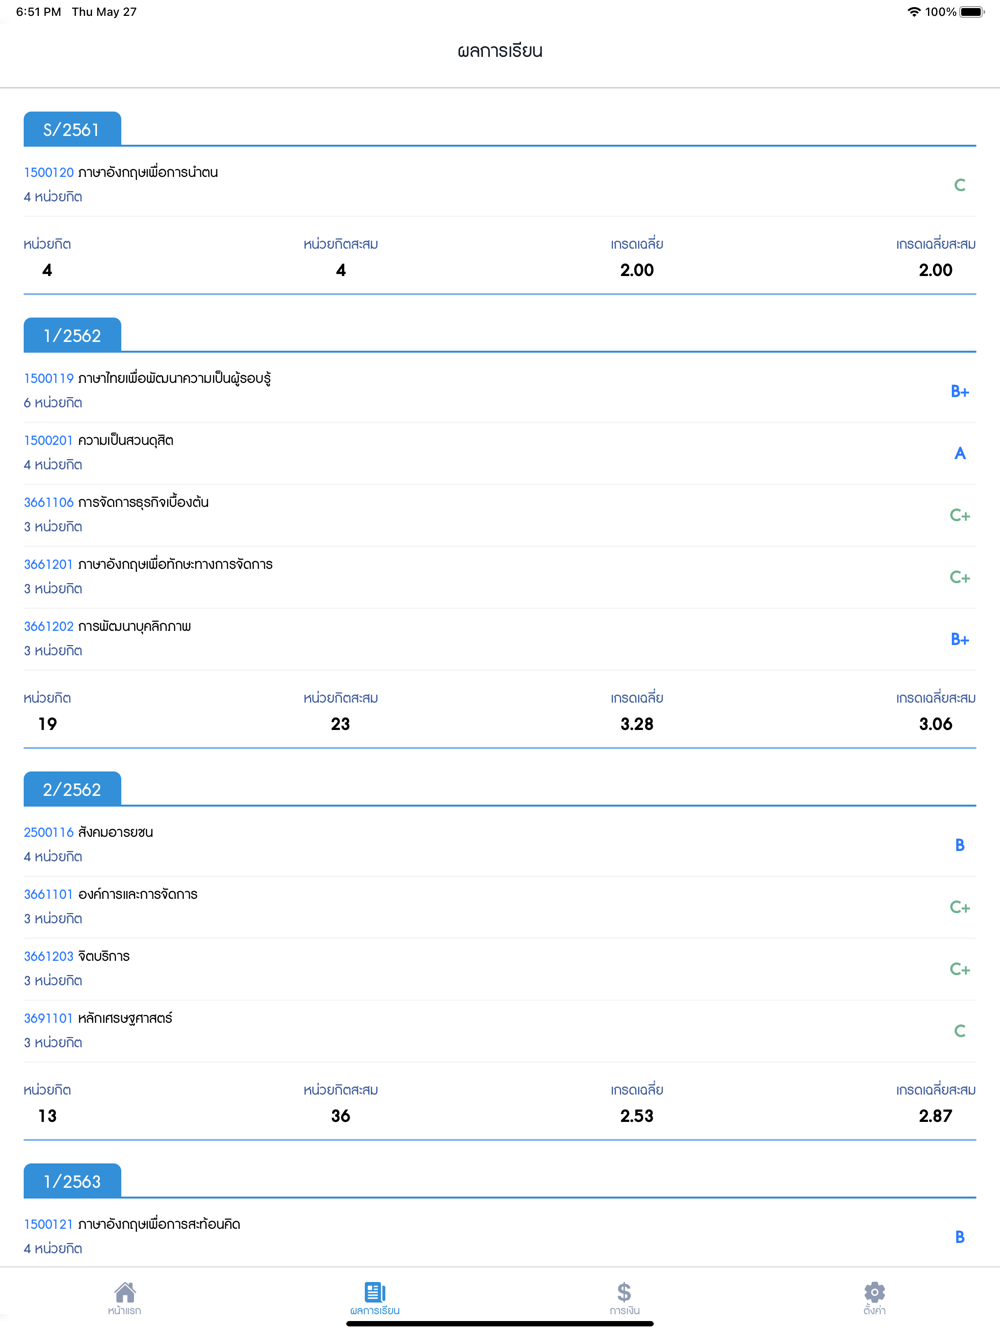Click semester credits value 13
This screenshot has height=1334, width=1000.
pos(48,1116)
